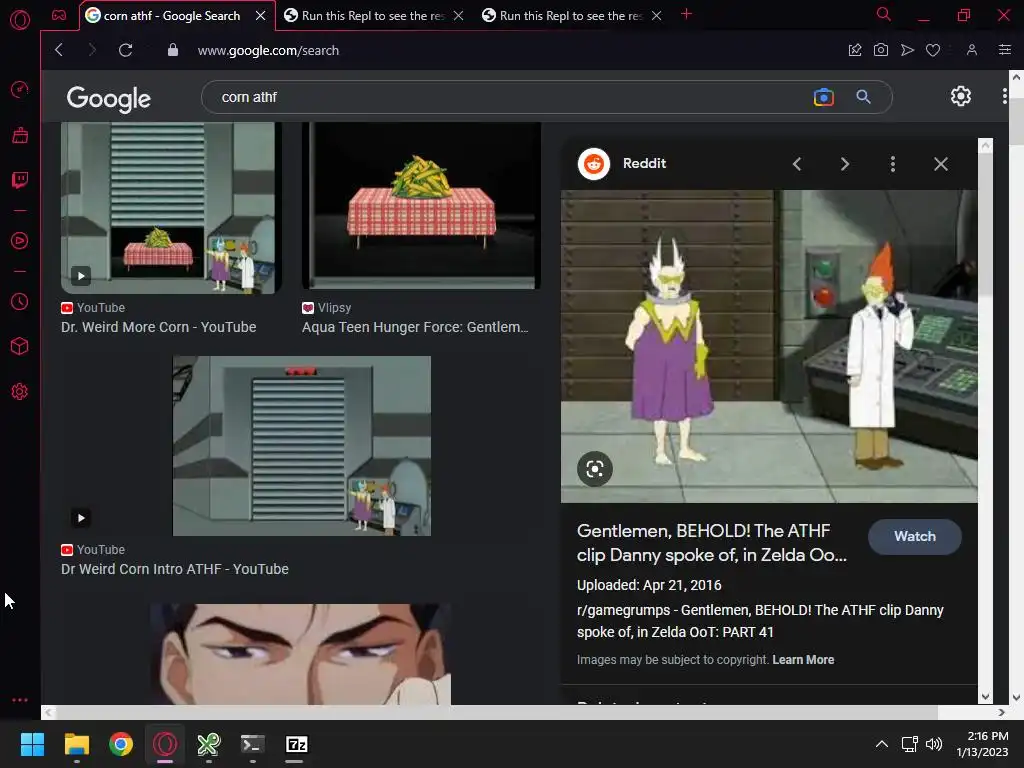Screen dimensions: 1024x768
Task: Visit the Reddit source in preview panel
Action: pyautogui.click(x=622, y=163)
